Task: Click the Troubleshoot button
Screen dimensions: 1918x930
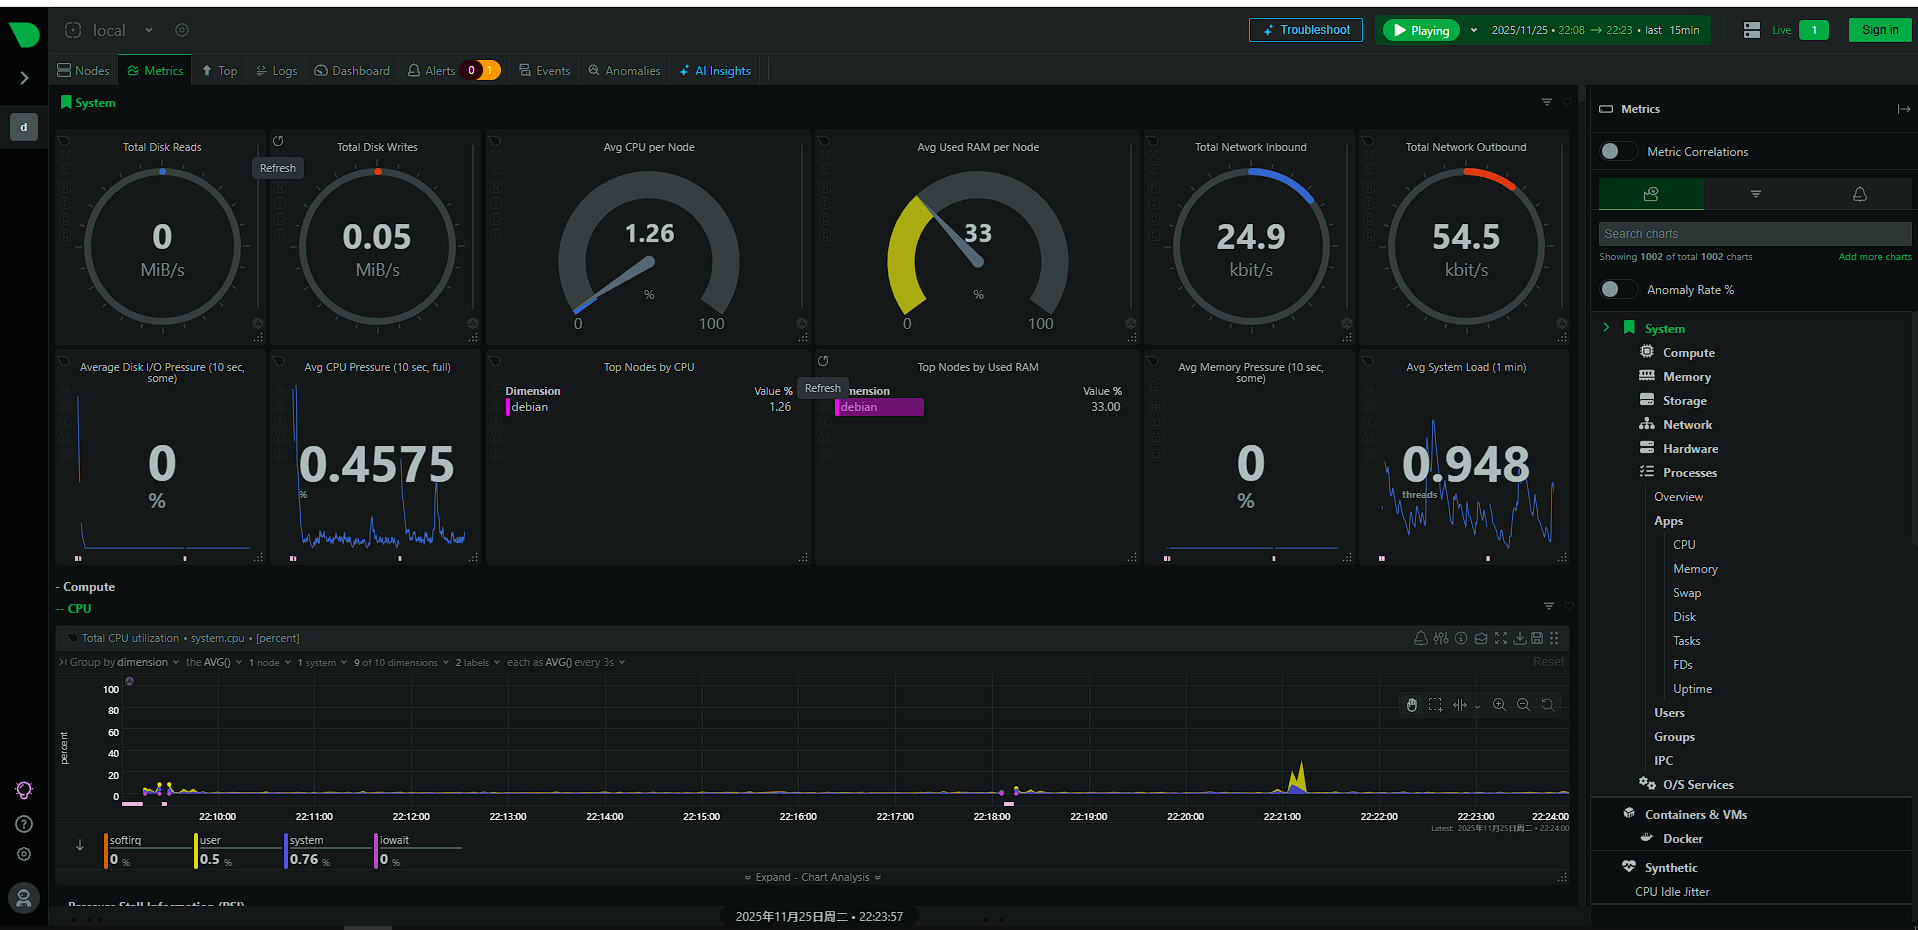Action: pos(1305,30)
